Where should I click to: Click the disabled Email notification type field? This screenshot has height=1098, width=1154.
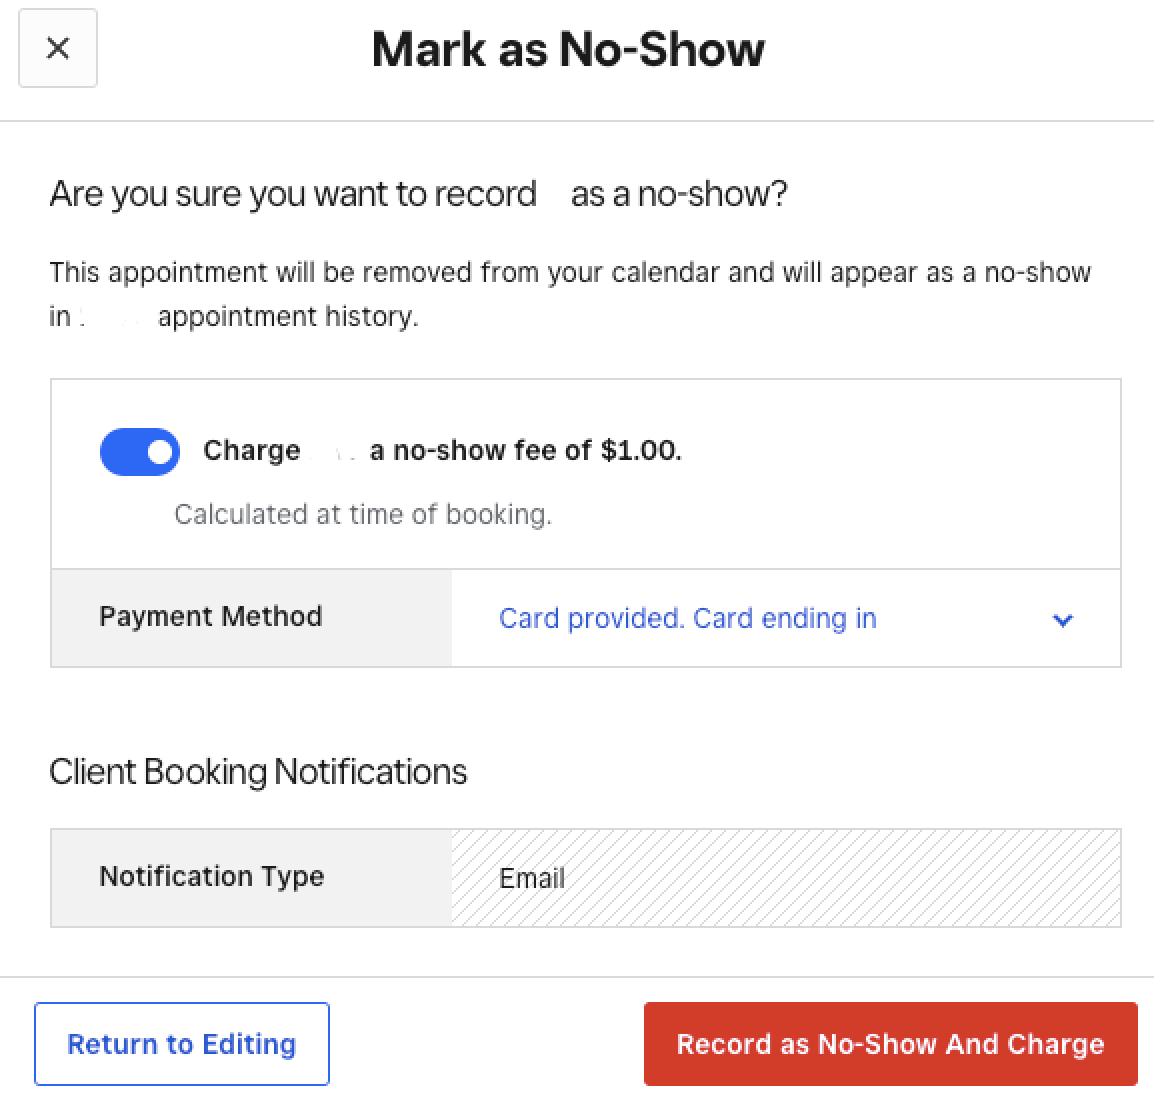coord(785,878)
